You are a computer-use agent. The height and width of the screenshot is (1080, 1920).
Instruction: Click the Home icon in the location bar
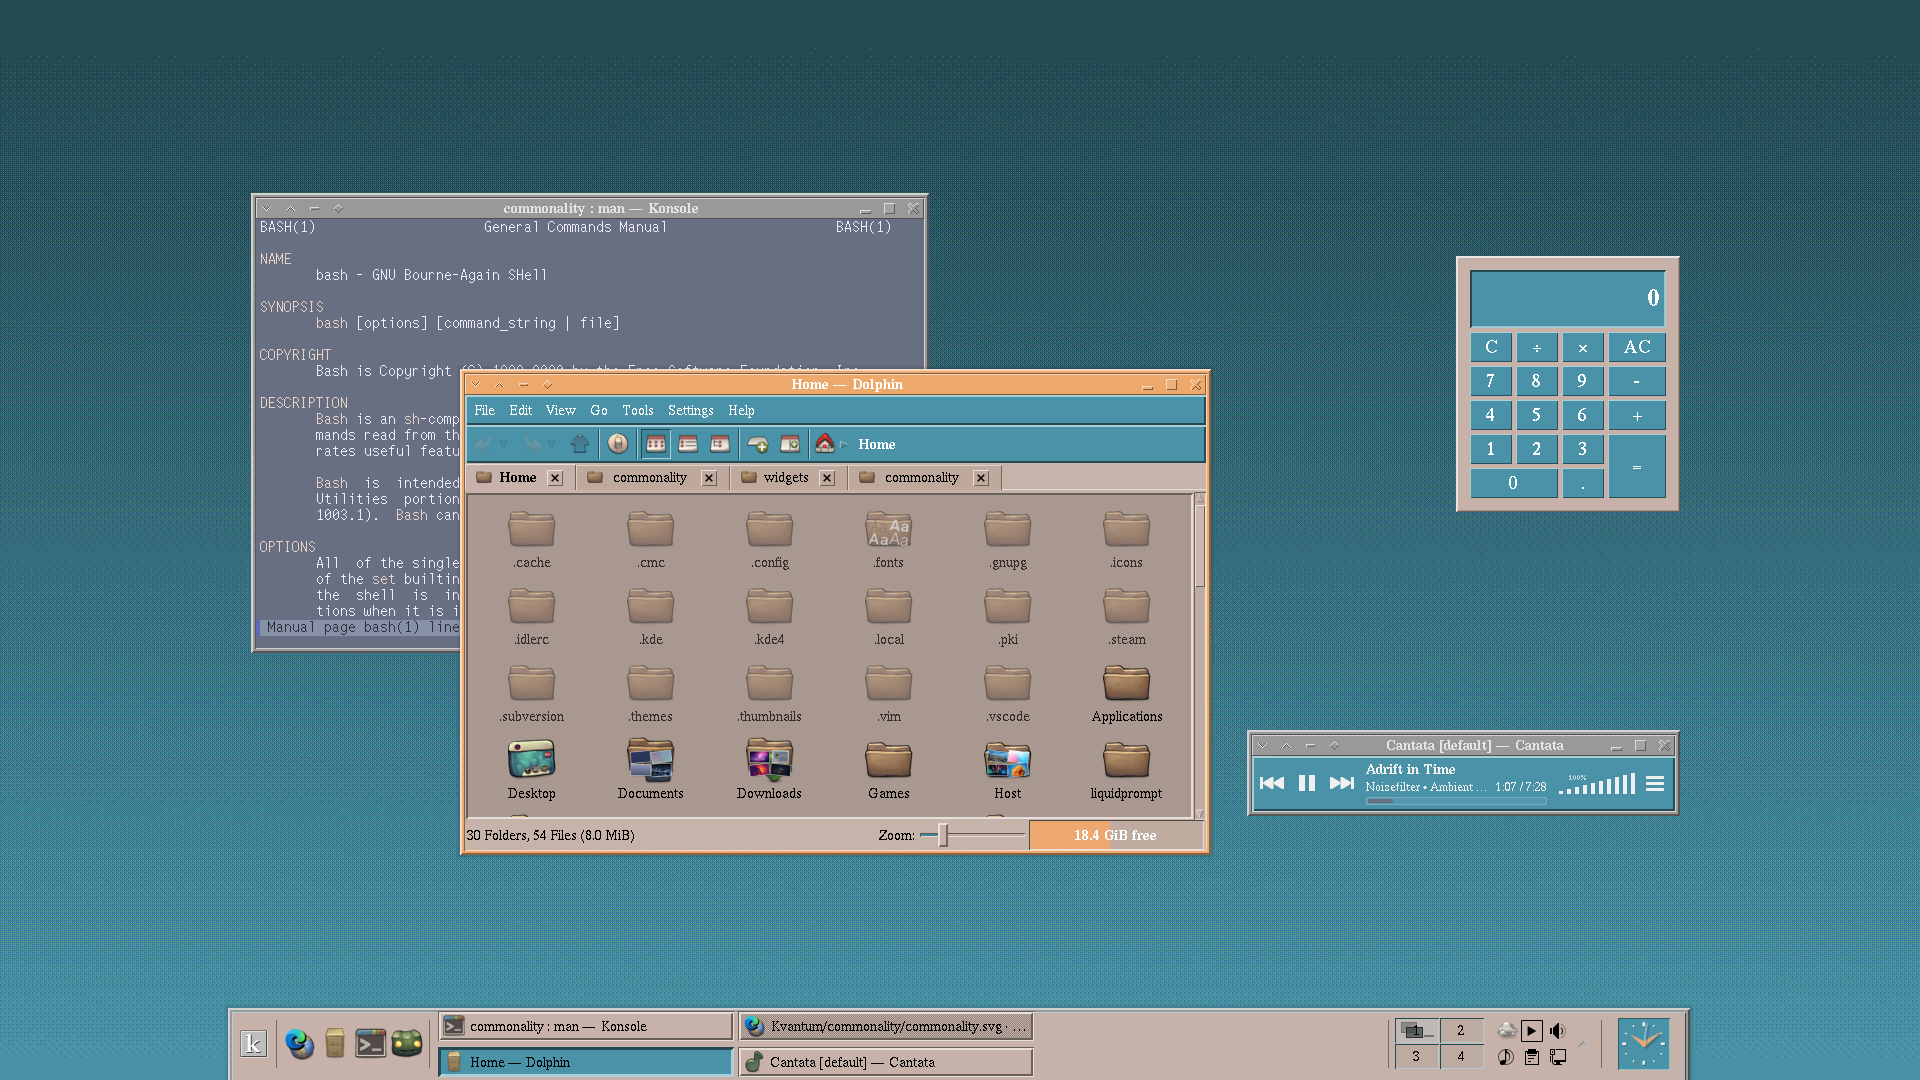coord(824,443)
